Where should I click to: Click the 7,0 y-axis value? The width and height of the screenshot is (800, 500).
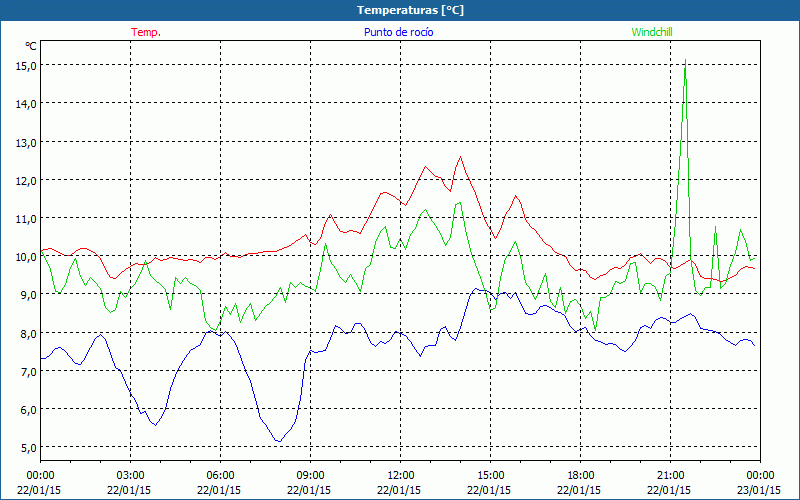point(28,371)
